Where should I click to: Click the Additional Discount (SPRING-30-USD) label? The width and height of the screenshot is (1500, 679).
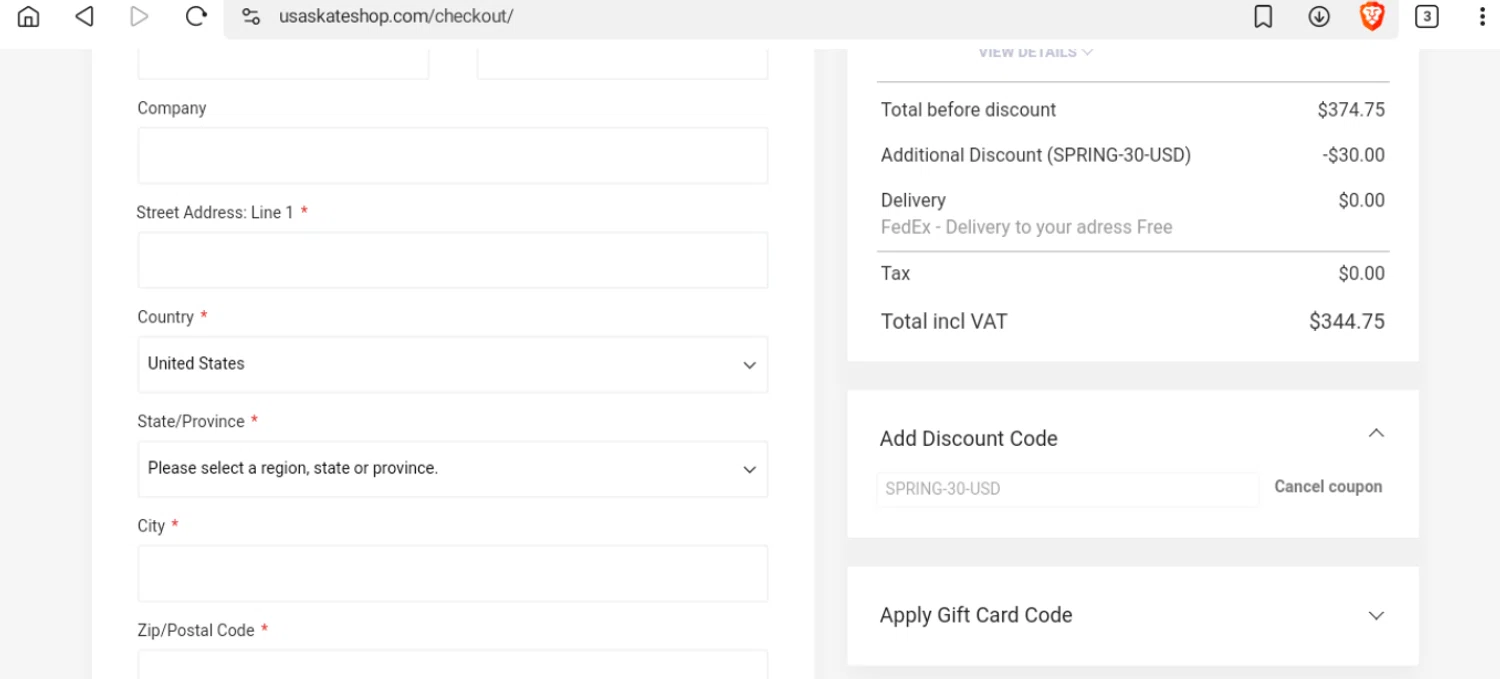[1036, 155]
